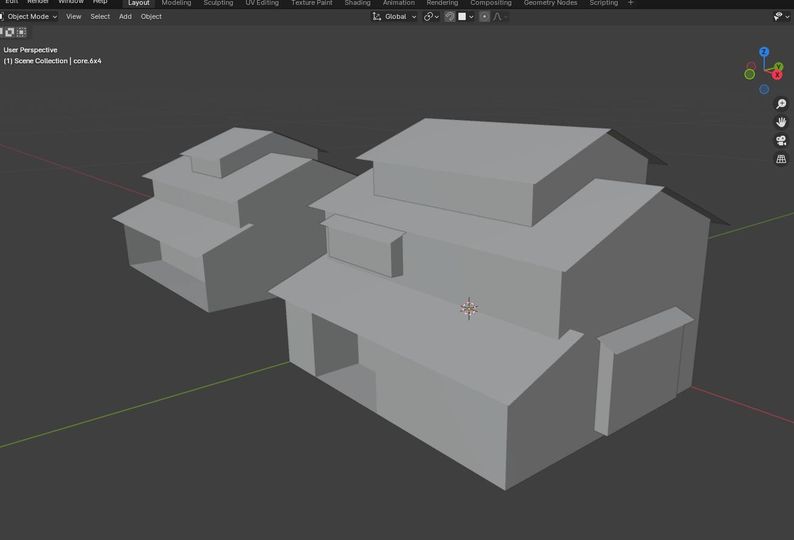Click the viewport visibility eye-cursor icon
The height and width of the screenshot is (540, 794).
click(778, 17)
